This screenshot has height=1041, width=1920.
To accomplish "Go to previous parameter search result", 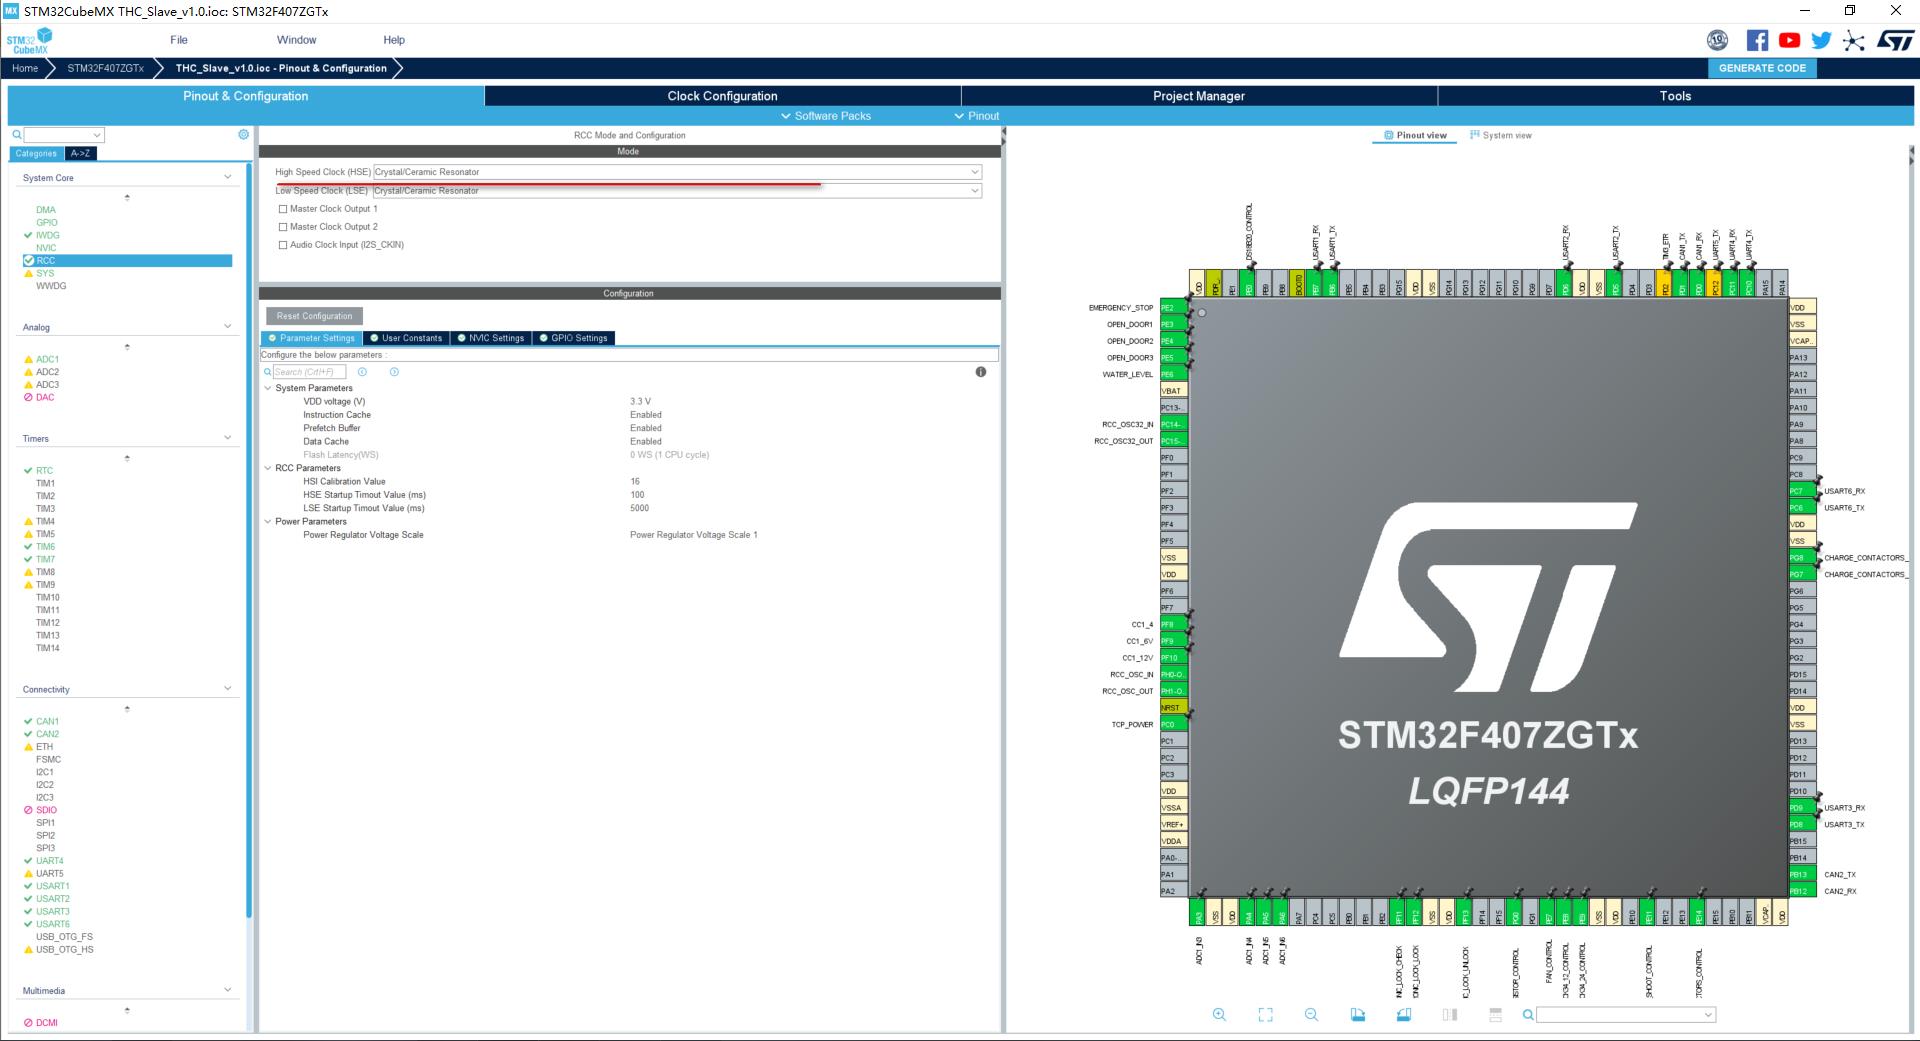I will pos(362,372).
